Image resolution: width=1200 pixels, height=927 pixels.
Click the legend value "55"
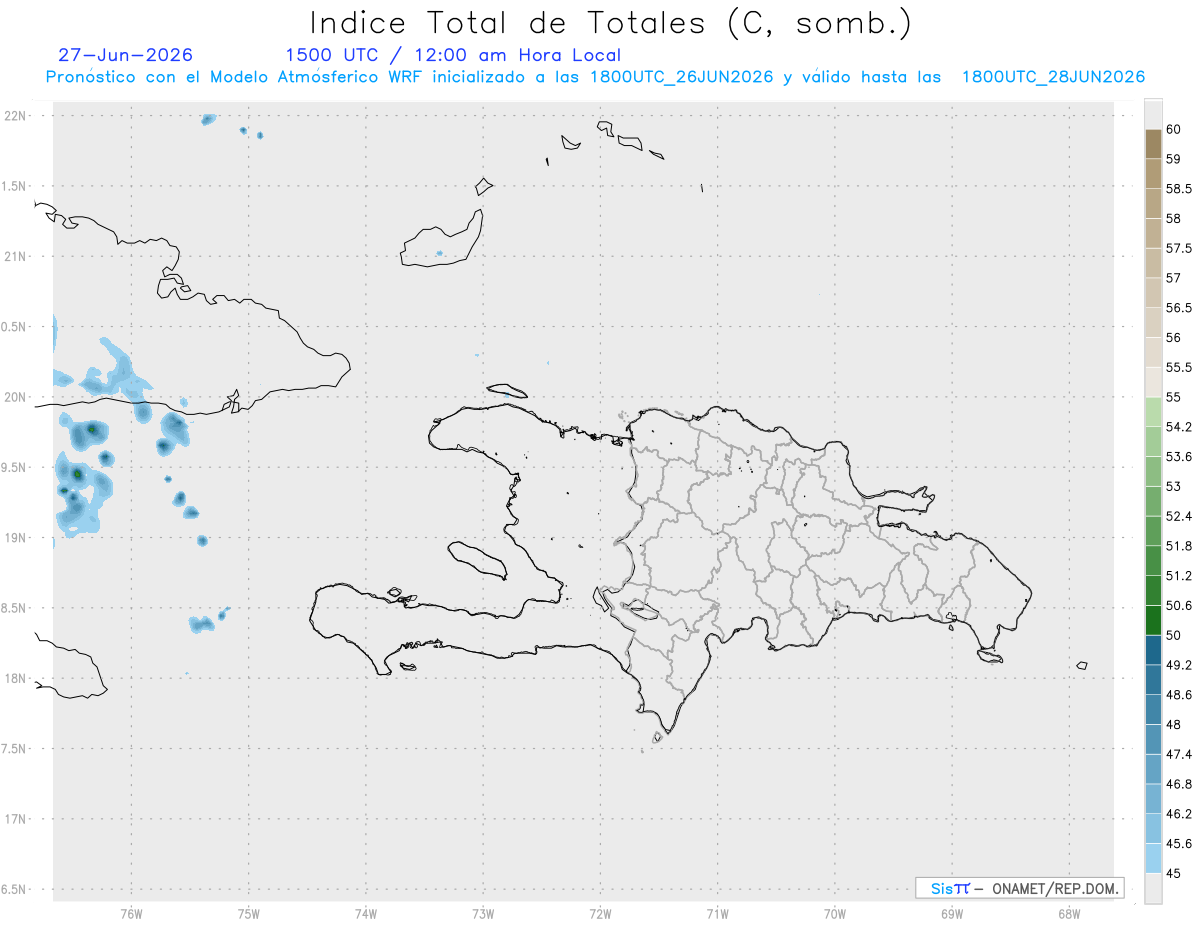tap(1174, 397)
